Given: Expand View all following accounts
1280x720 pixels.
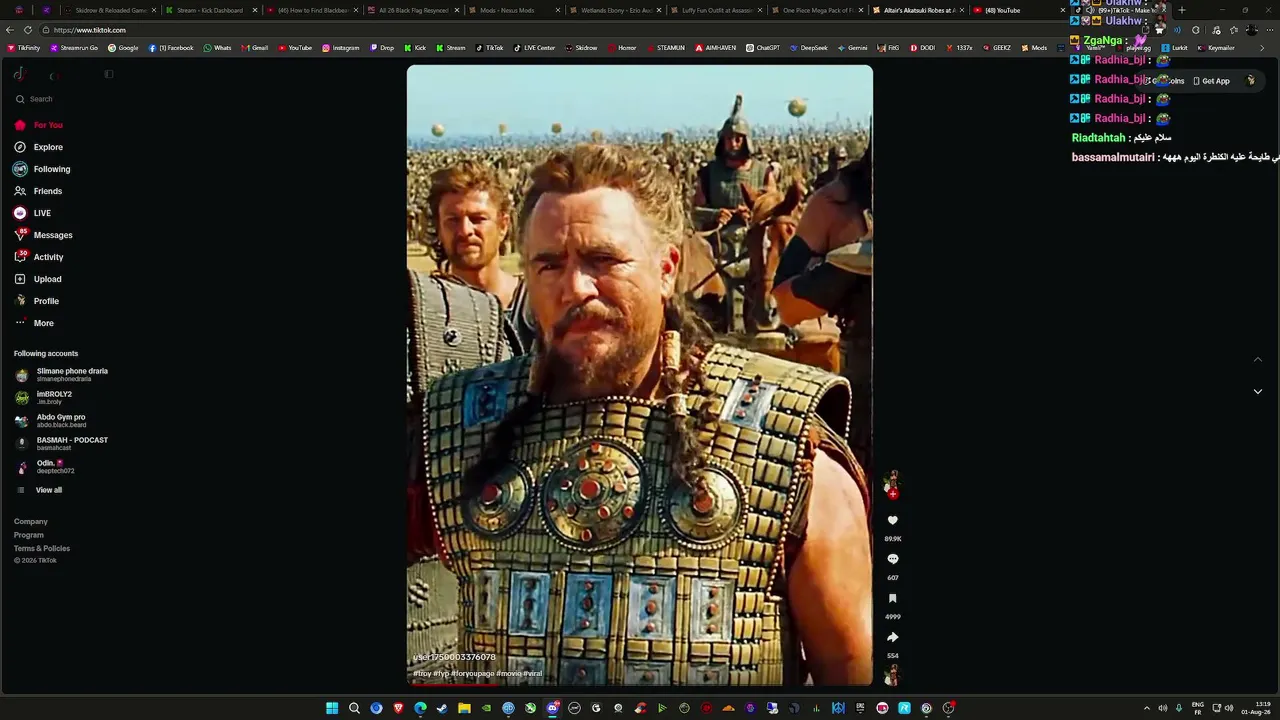Looking at the screenshot, I should click(38, 490).
